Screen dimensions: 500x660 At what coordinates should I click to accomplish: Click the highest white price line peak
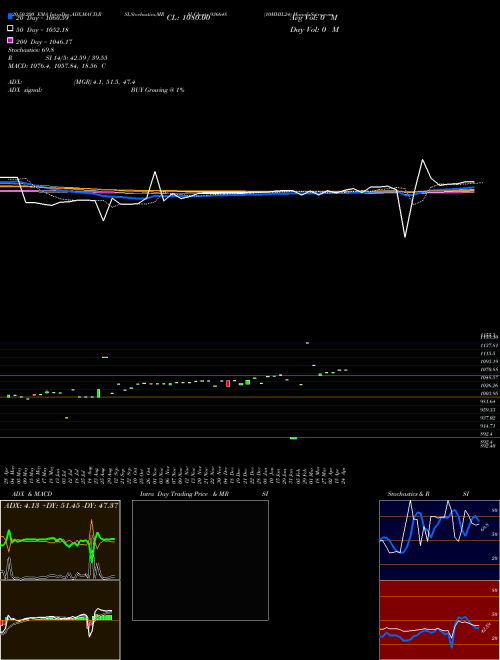(x=423, y=160)
